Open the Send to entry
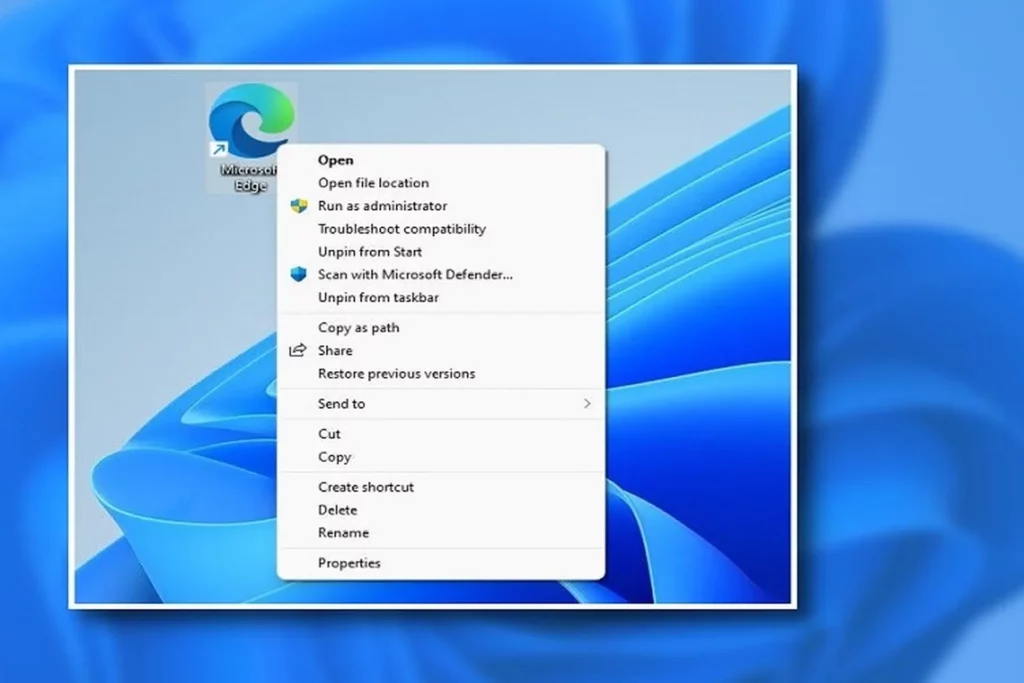Screen dimensions: 1024x683 tap(441, 404)
